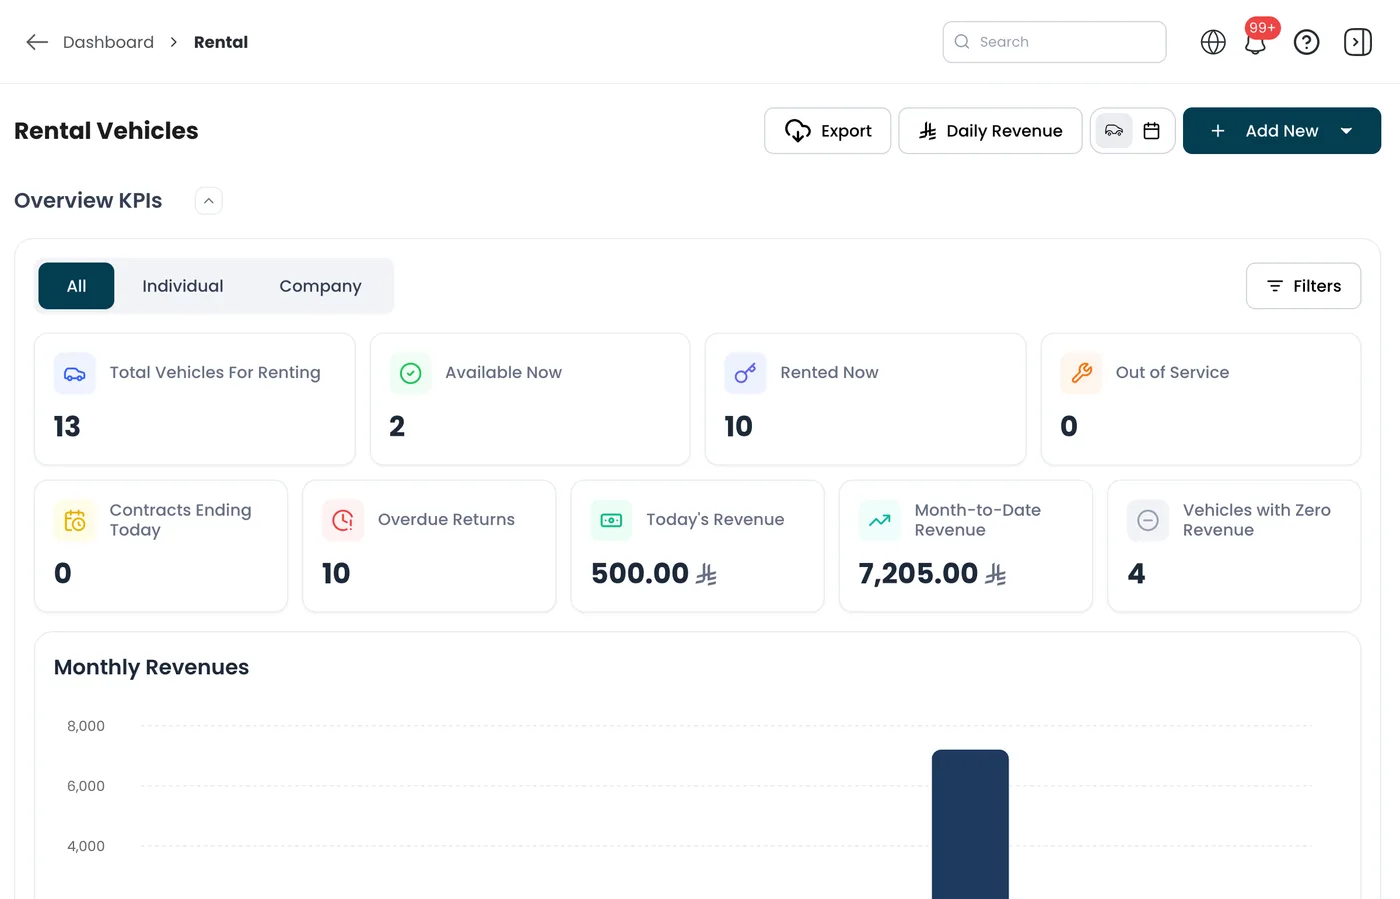Click the Rental Vehicles heading
The height and width of the screenshot is (899, 1400).
pyautogui.click(x=106, y=131)
